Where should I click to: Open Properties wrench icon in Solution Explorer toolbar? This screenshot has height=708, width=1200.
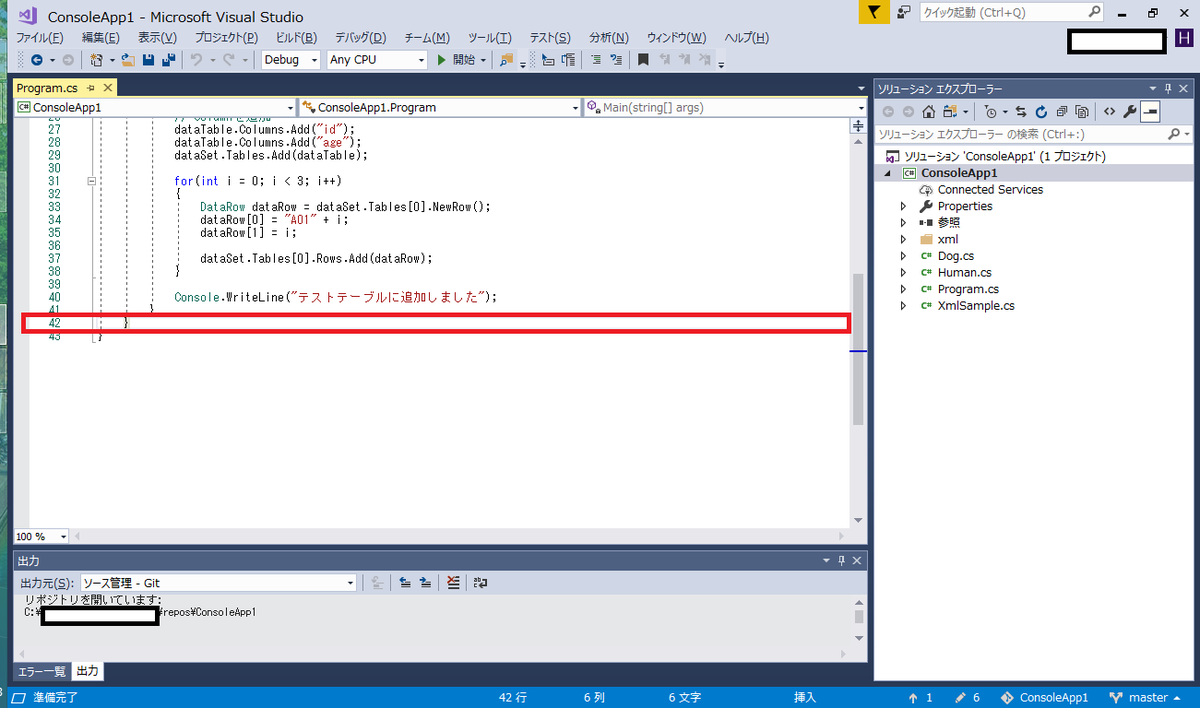tap(1130, 112)
